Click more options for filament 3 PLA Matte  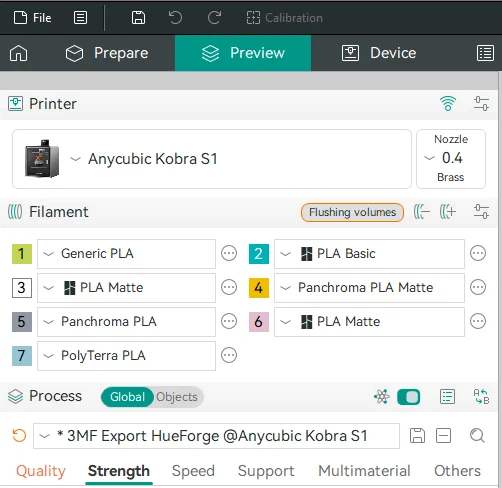(x=229, y=287)
